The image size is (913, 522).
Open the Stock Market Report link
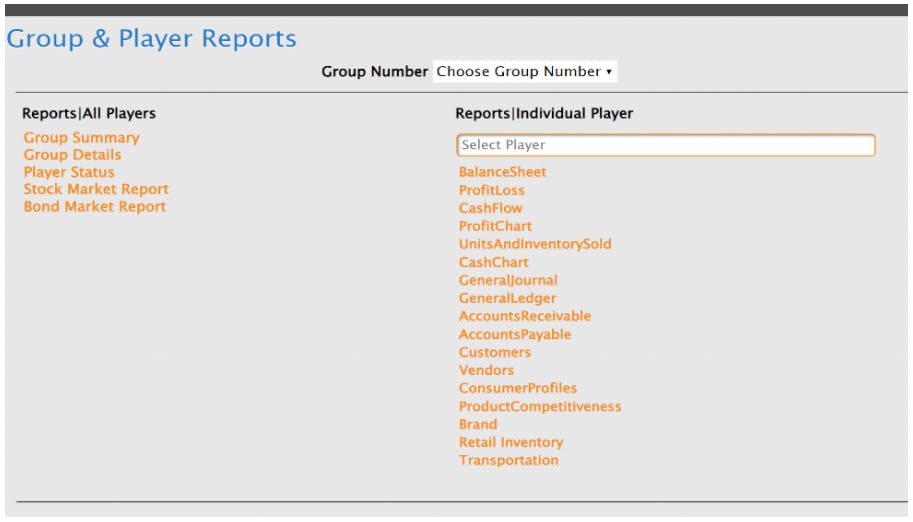click(x=96, y=189)
